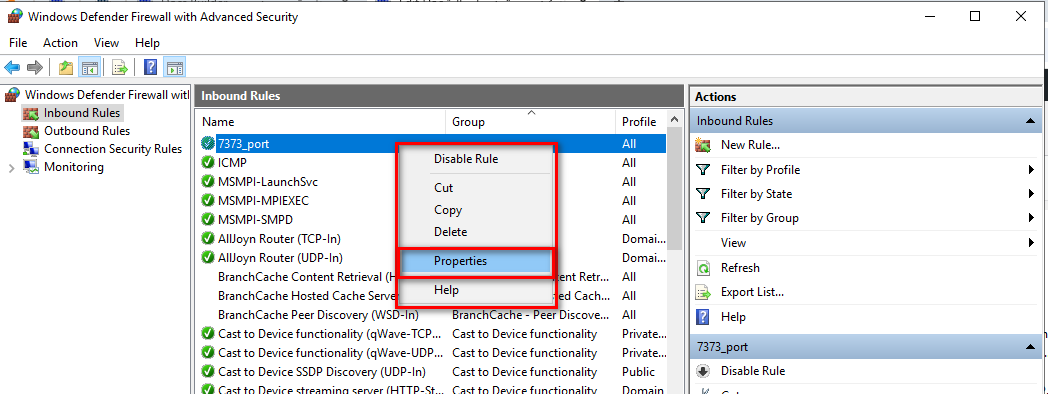Click the green check icon beside MSMPI-LaunchSvc
The height and width of the screenshot is (394, 1048).
click(208, 182)
